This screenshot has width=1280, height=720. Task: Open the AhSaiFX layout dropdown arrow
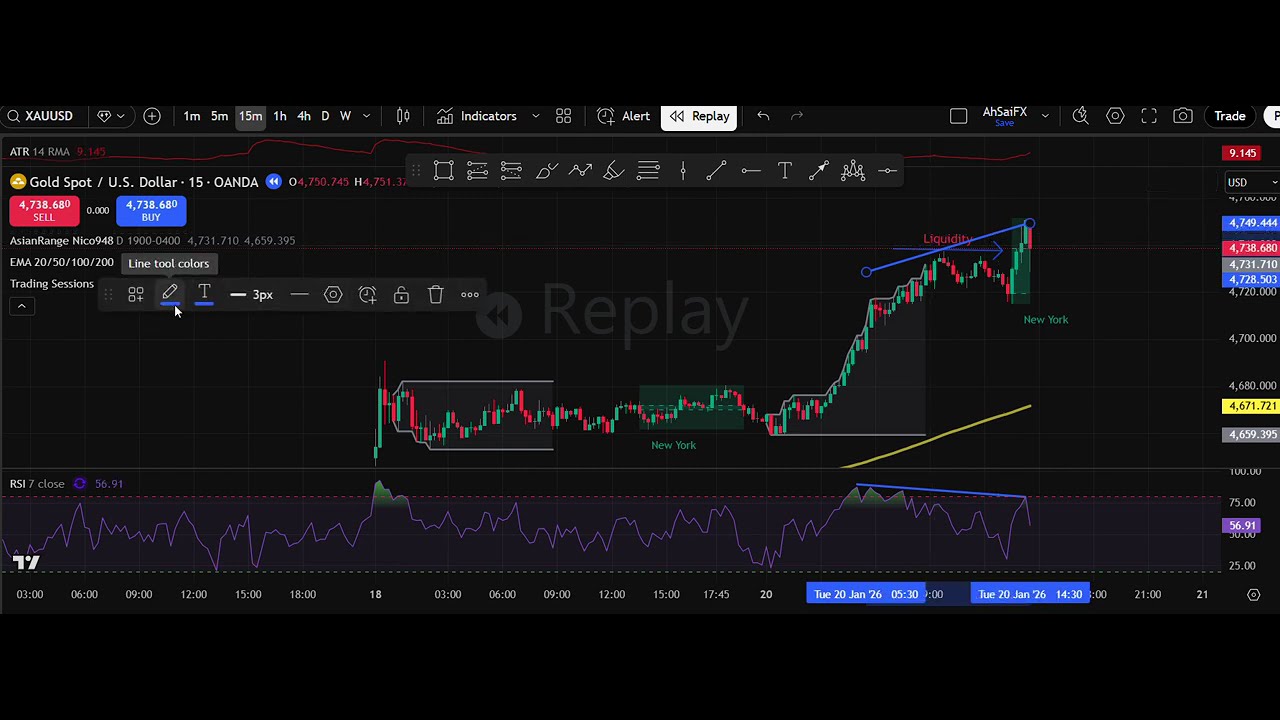click(1045, 116)
